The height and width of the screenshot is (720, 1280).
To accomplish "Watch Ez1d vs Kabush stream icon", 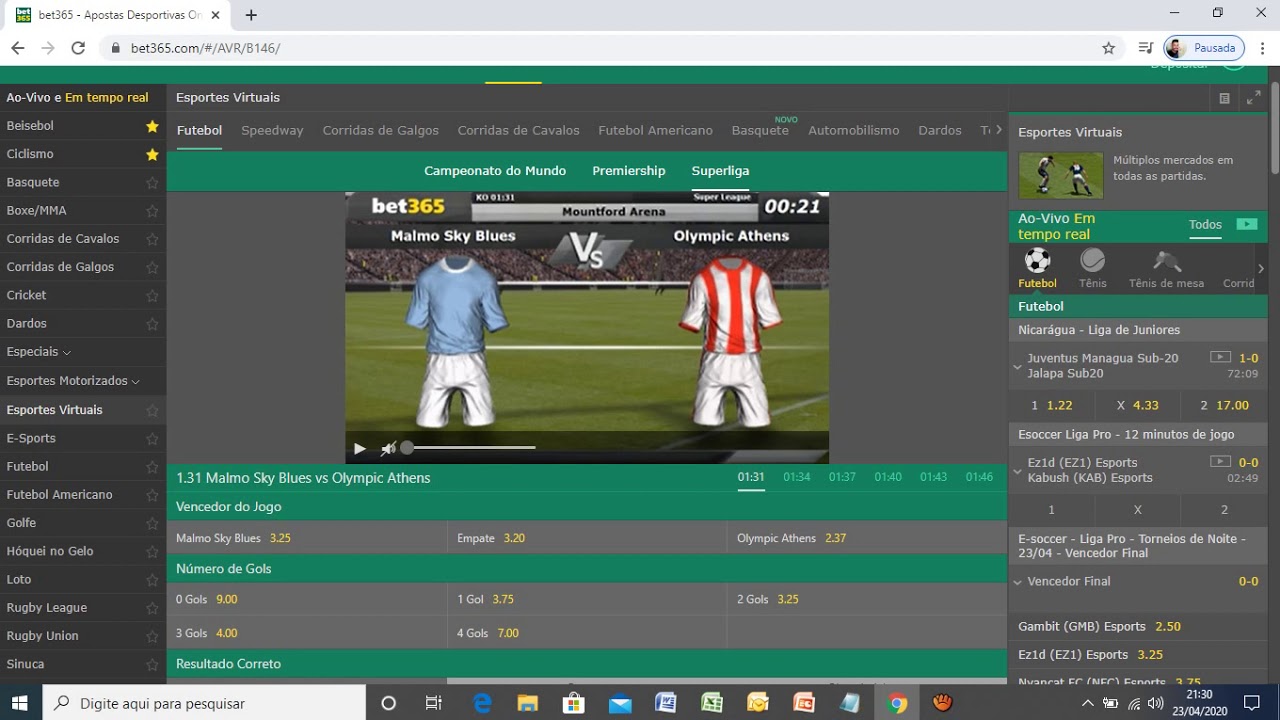I will coord(1220,462).
